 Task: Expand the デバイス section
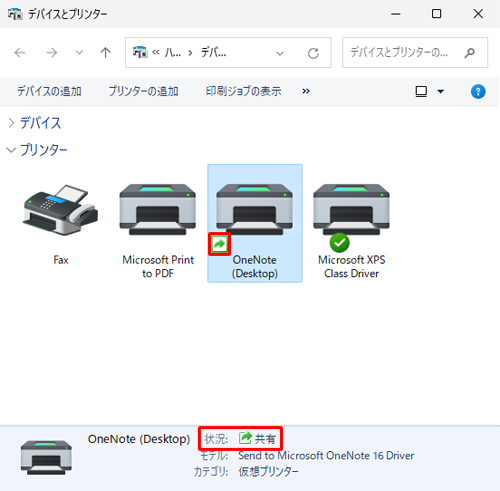[11, 123]
